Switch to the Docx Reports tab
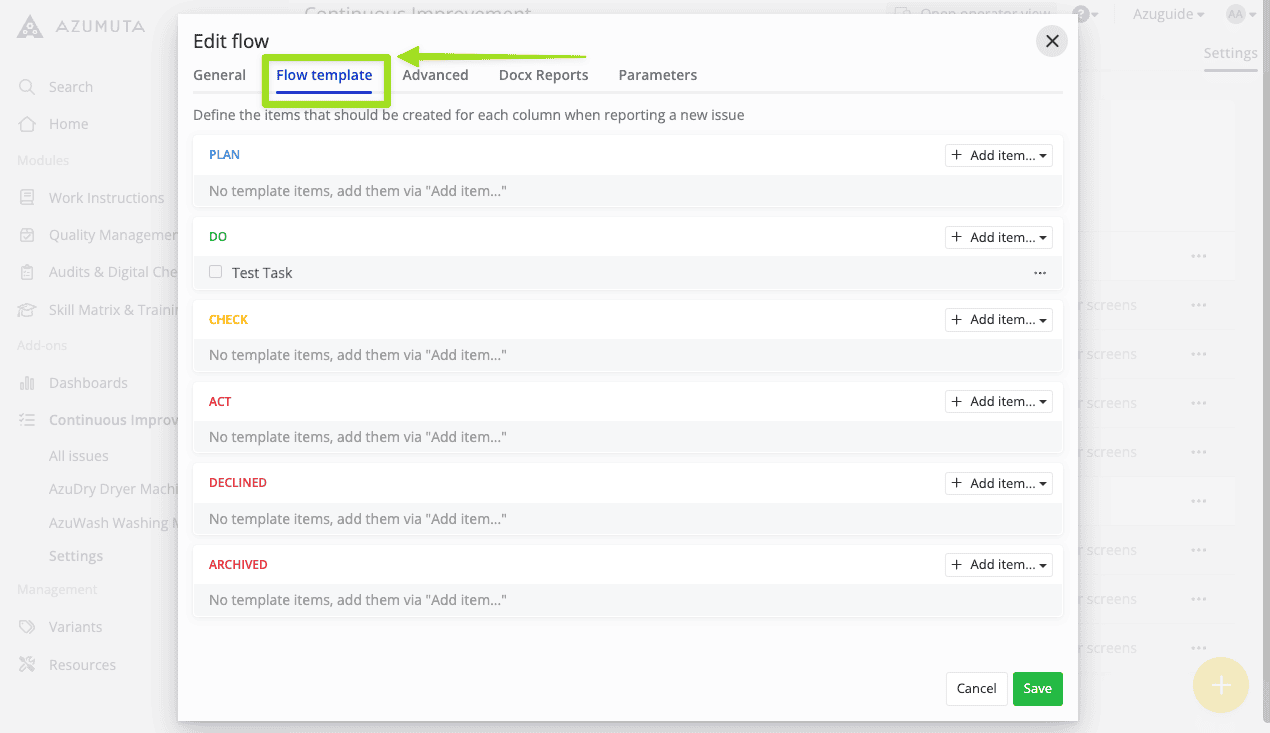 [x=543, y=75]
